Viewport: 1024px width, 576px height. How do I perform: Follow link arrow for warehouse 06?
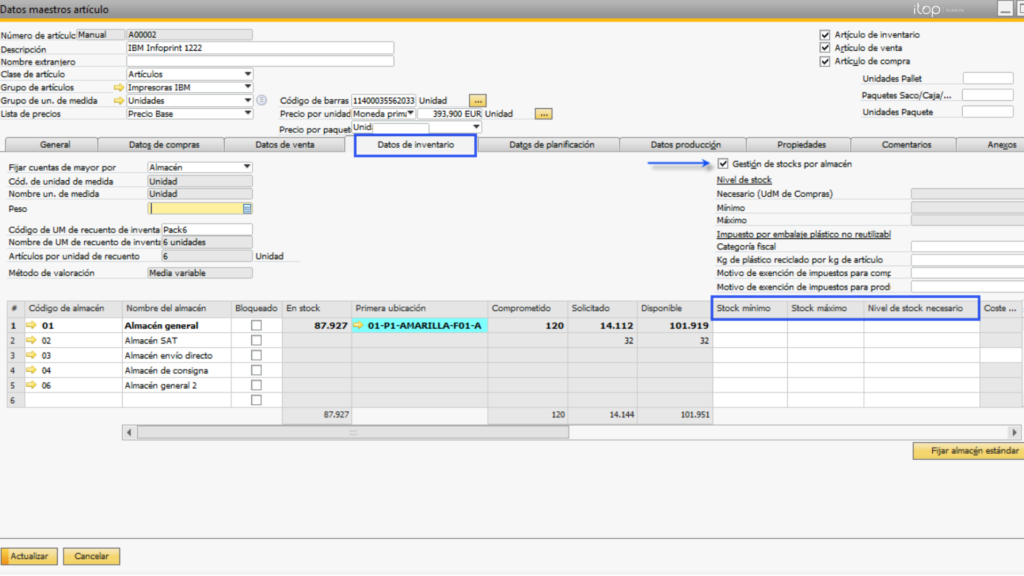[x=31, y=385]
